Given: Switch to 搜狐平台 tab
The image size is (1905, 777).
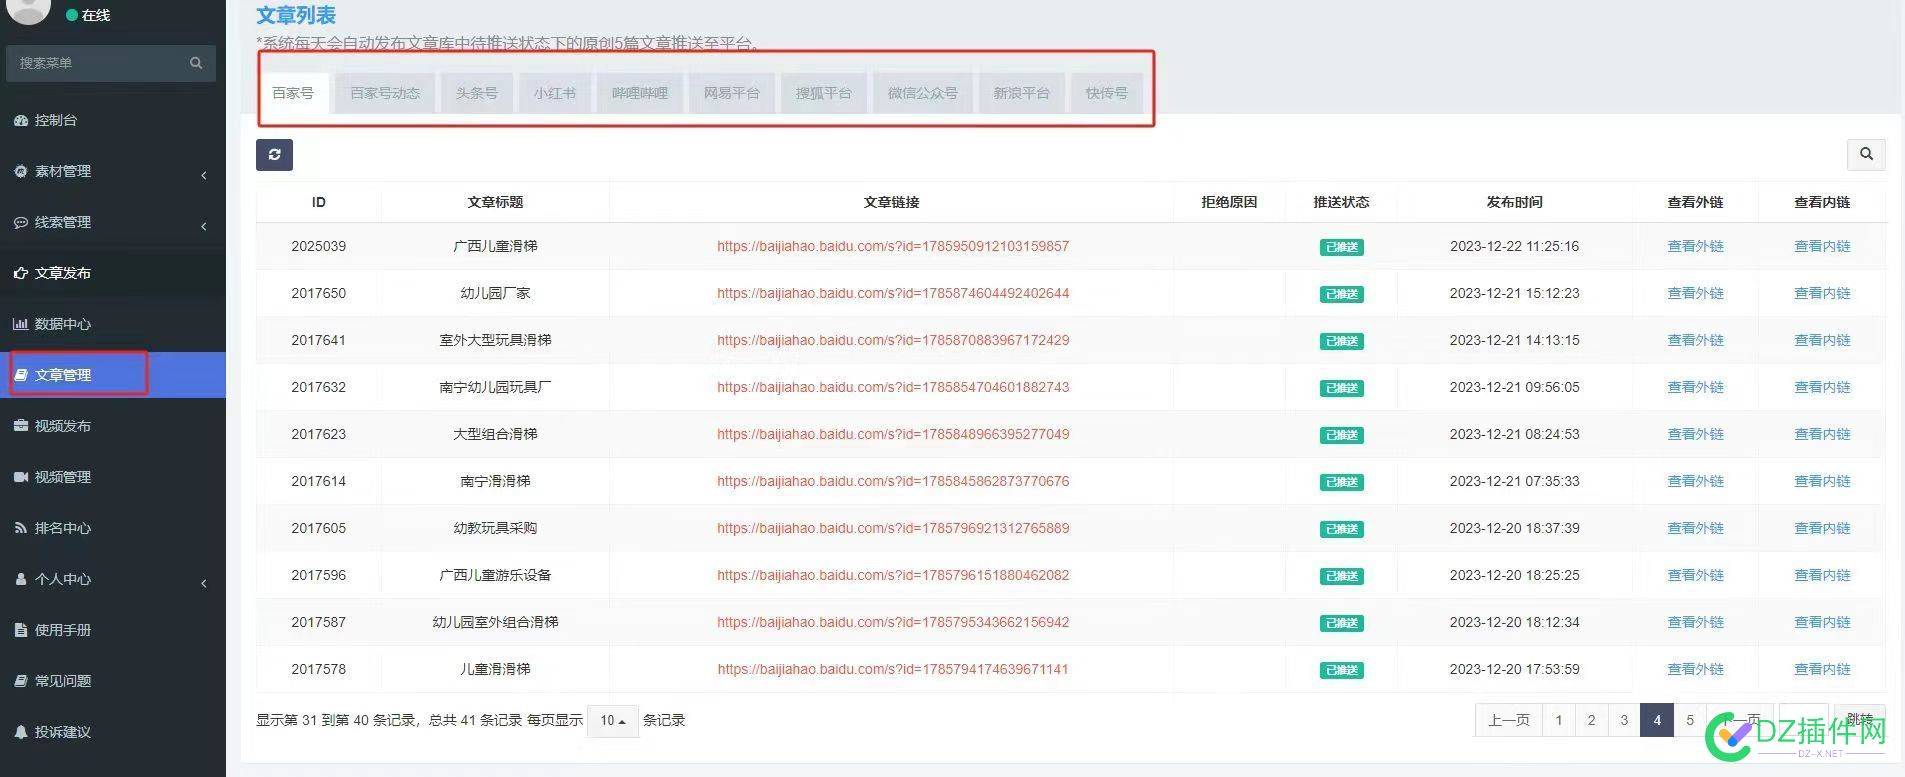Looking at the screenshot, I should [823, 93].
